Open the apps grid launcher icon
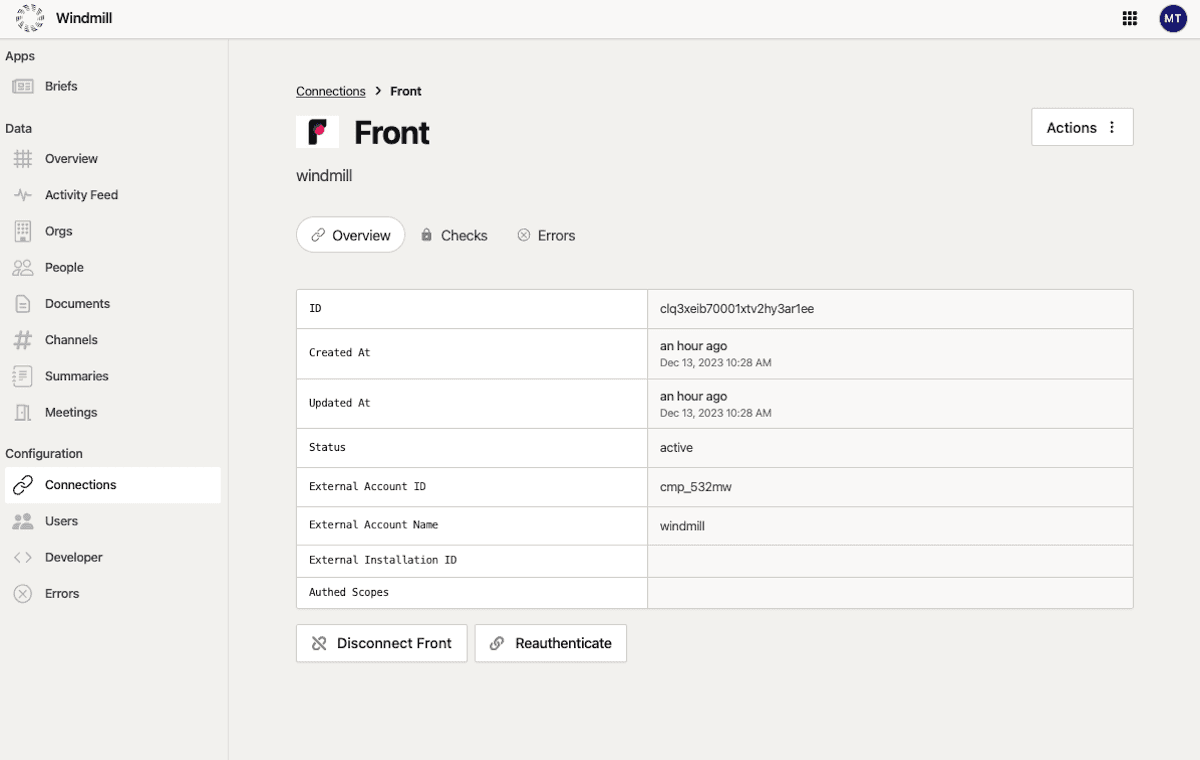This screenshot has height=760, width=1200. pos(1130,18)
